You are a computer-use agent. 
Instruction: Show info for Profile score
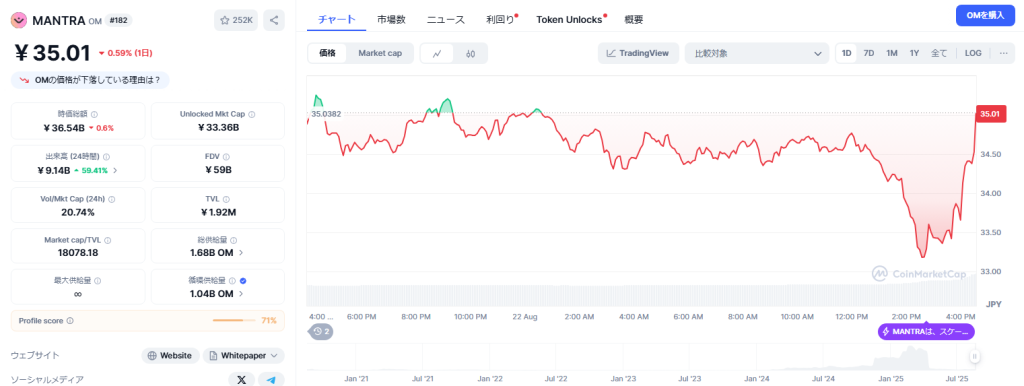point(70,321)
